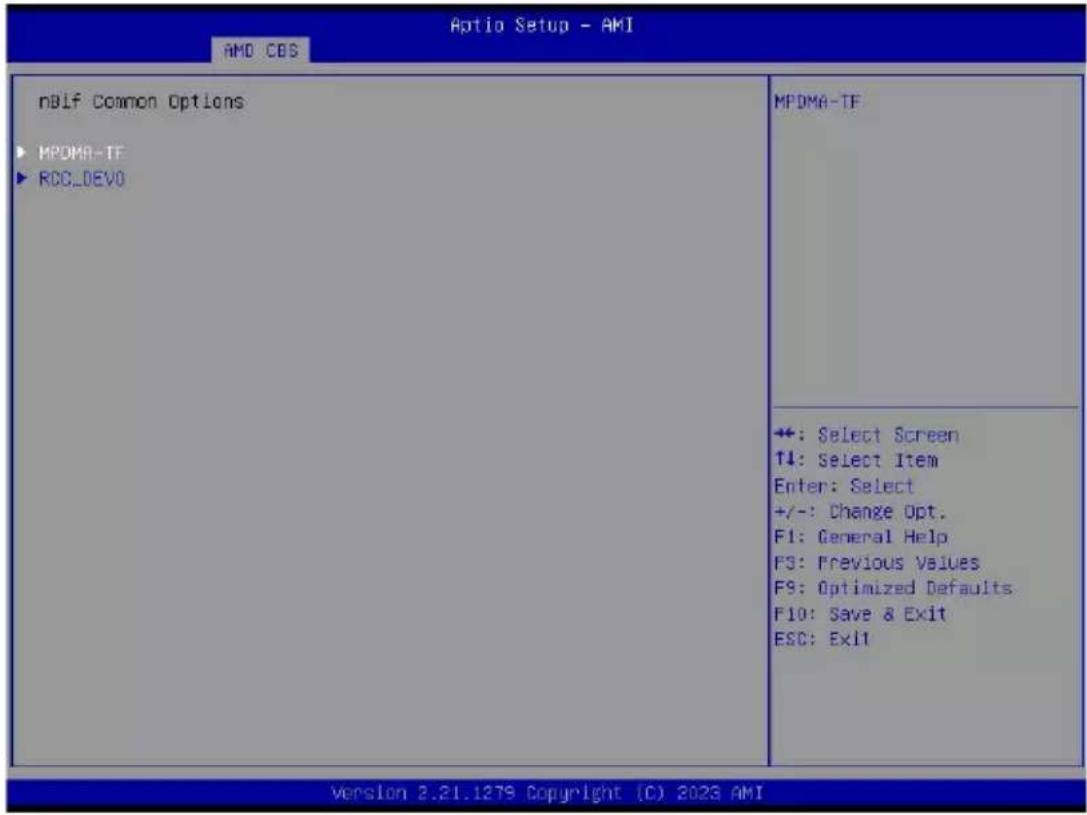Select the AMD CBS tab
This screenshot has height=815, width=1087.
(x=261, y=51)
